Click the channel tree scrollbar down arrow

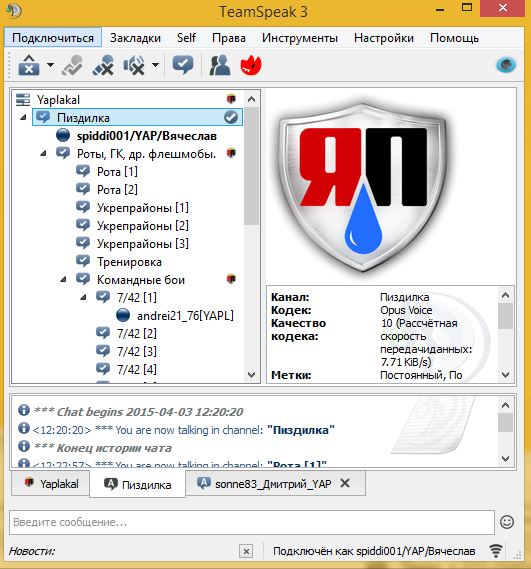coord(251,375)
